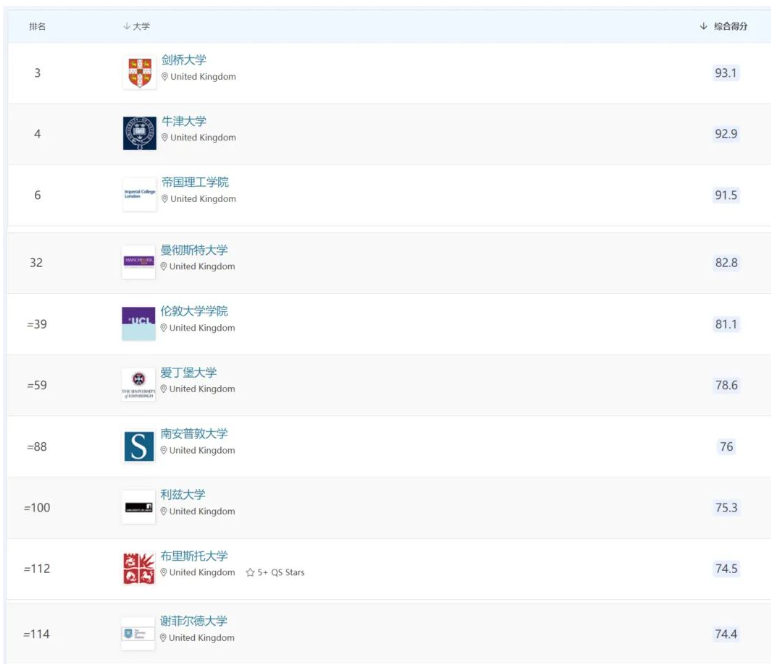This screenshot has height=664, width=771.
Task: Open the 爱丁堡大学 link
Action: point(188,372)
